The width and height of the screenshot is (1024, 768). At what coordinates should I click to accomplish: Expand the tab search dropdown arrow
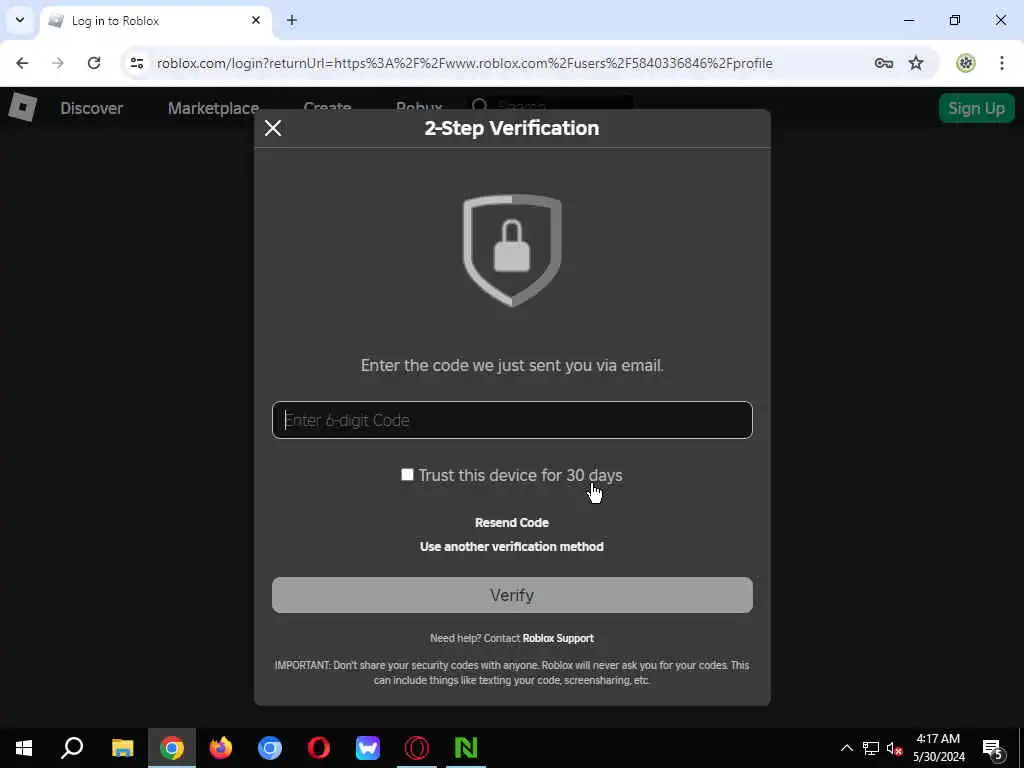[x=20, y=20]
